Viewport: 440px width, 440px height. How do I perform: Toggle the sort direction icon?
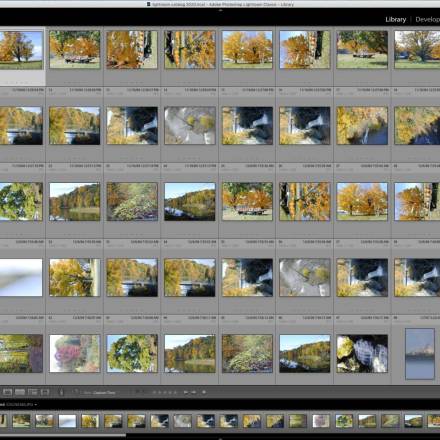(76, 392)
